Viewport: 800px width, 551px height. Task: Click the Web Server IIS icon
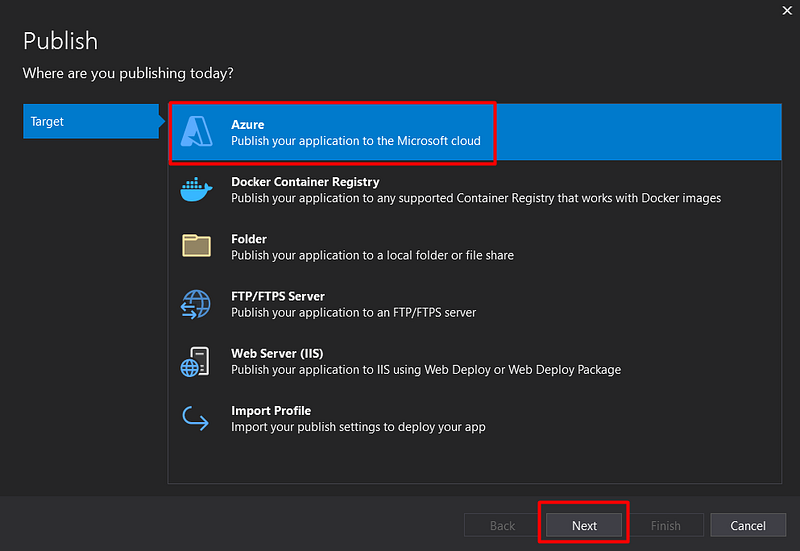pyautogui.click(x=195, y=362)
